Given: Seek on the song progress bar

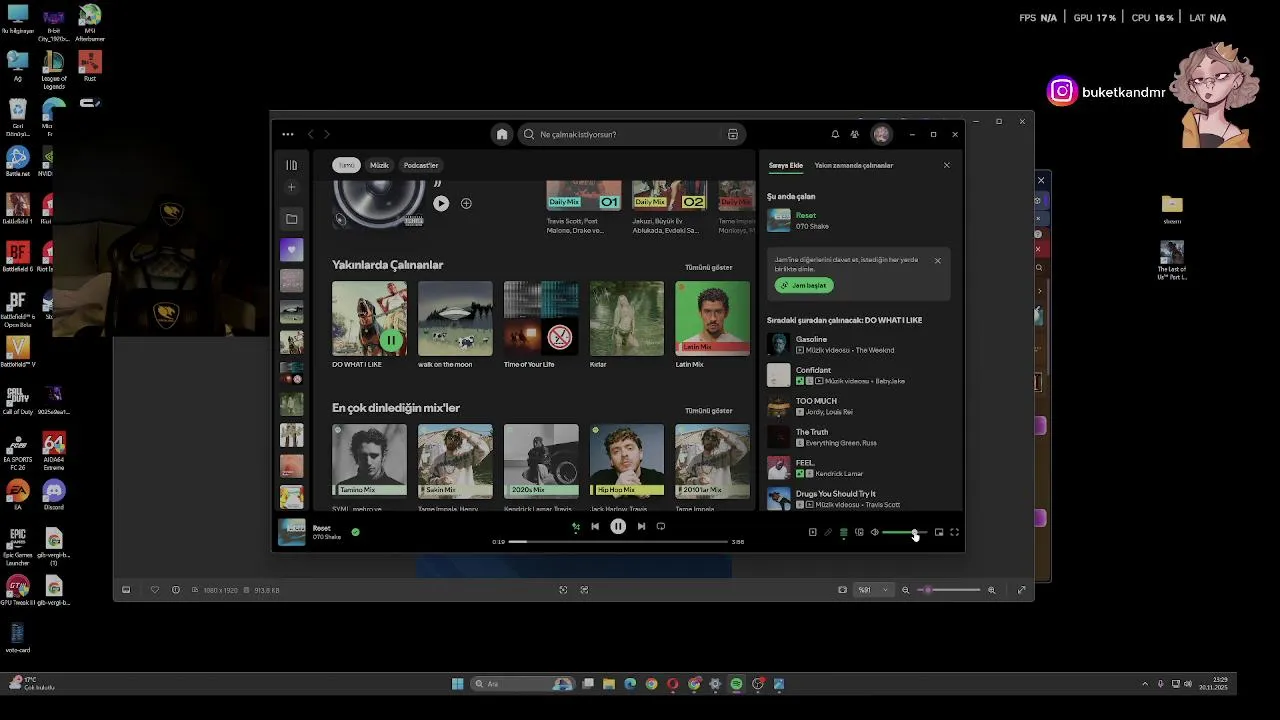Looking at the screenshot, I should (x=618, y=541).
